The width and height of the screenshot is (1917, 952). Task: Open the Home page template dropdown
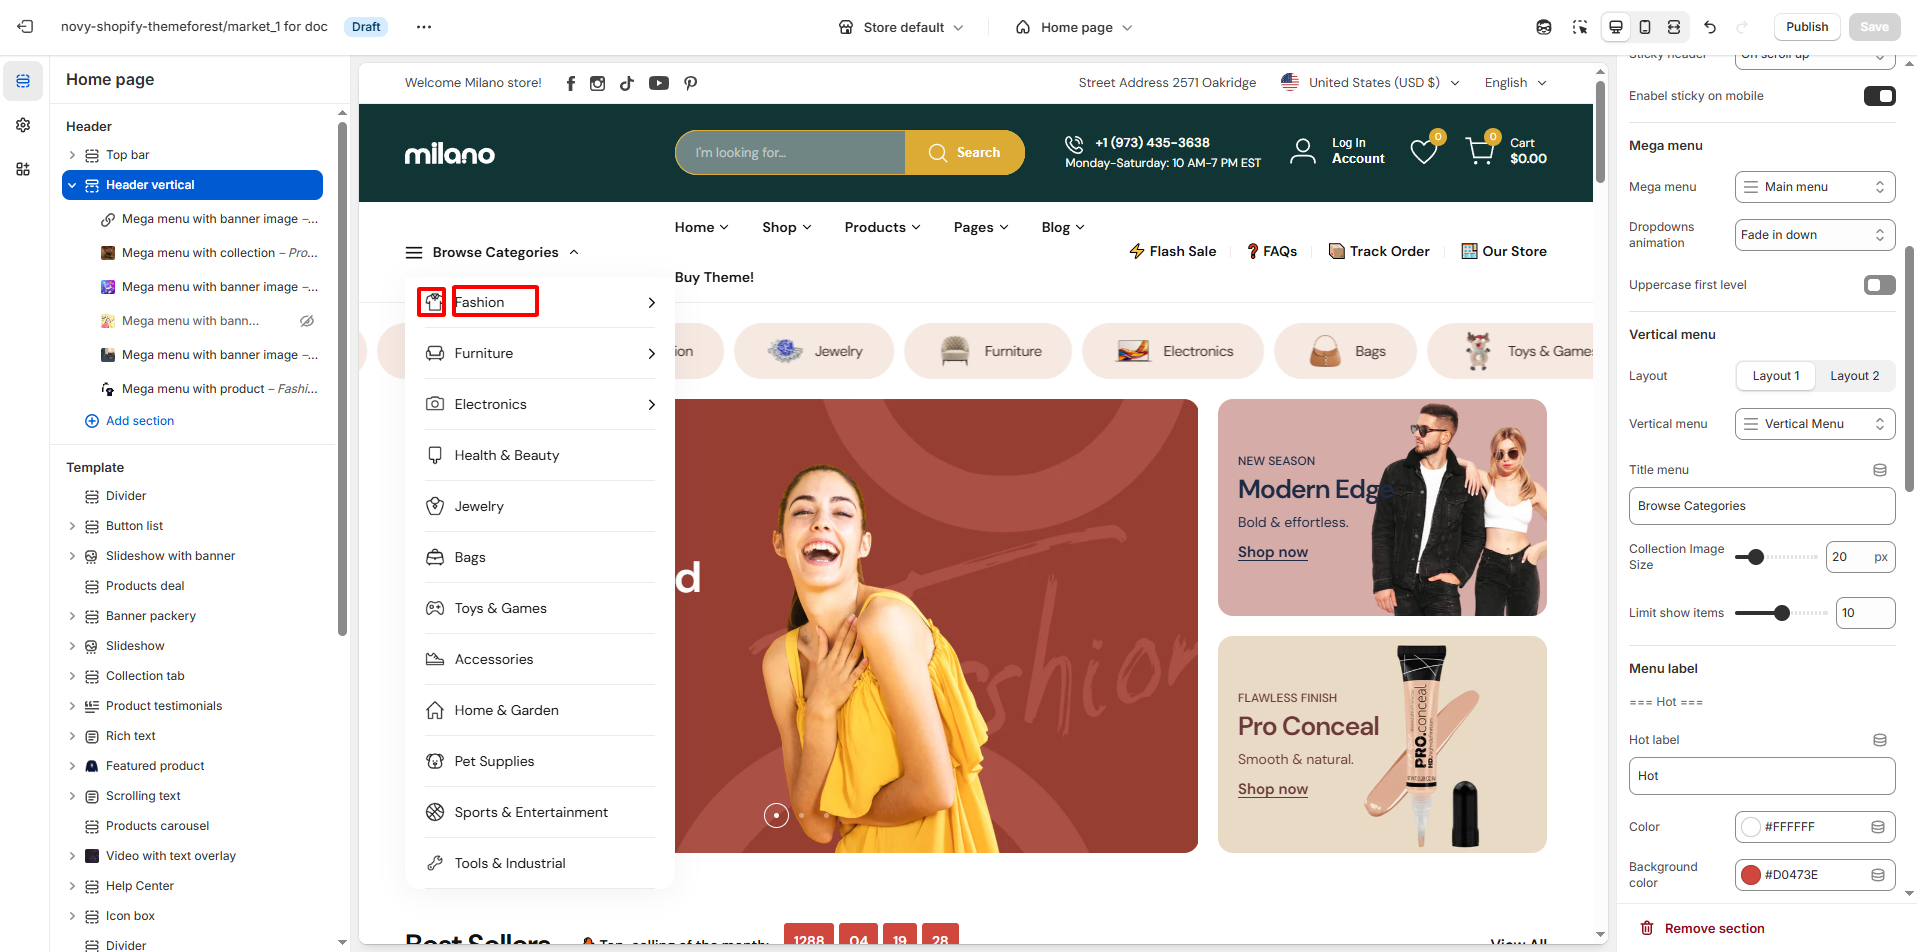[x=1075, y=27]
